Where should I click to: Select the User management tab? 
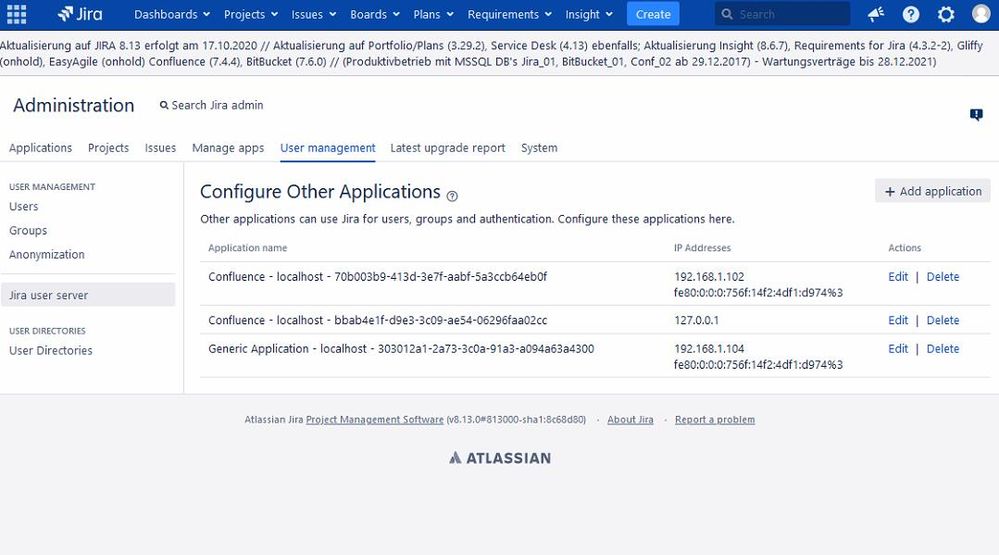pyautogui.click(x=328, y=148)
